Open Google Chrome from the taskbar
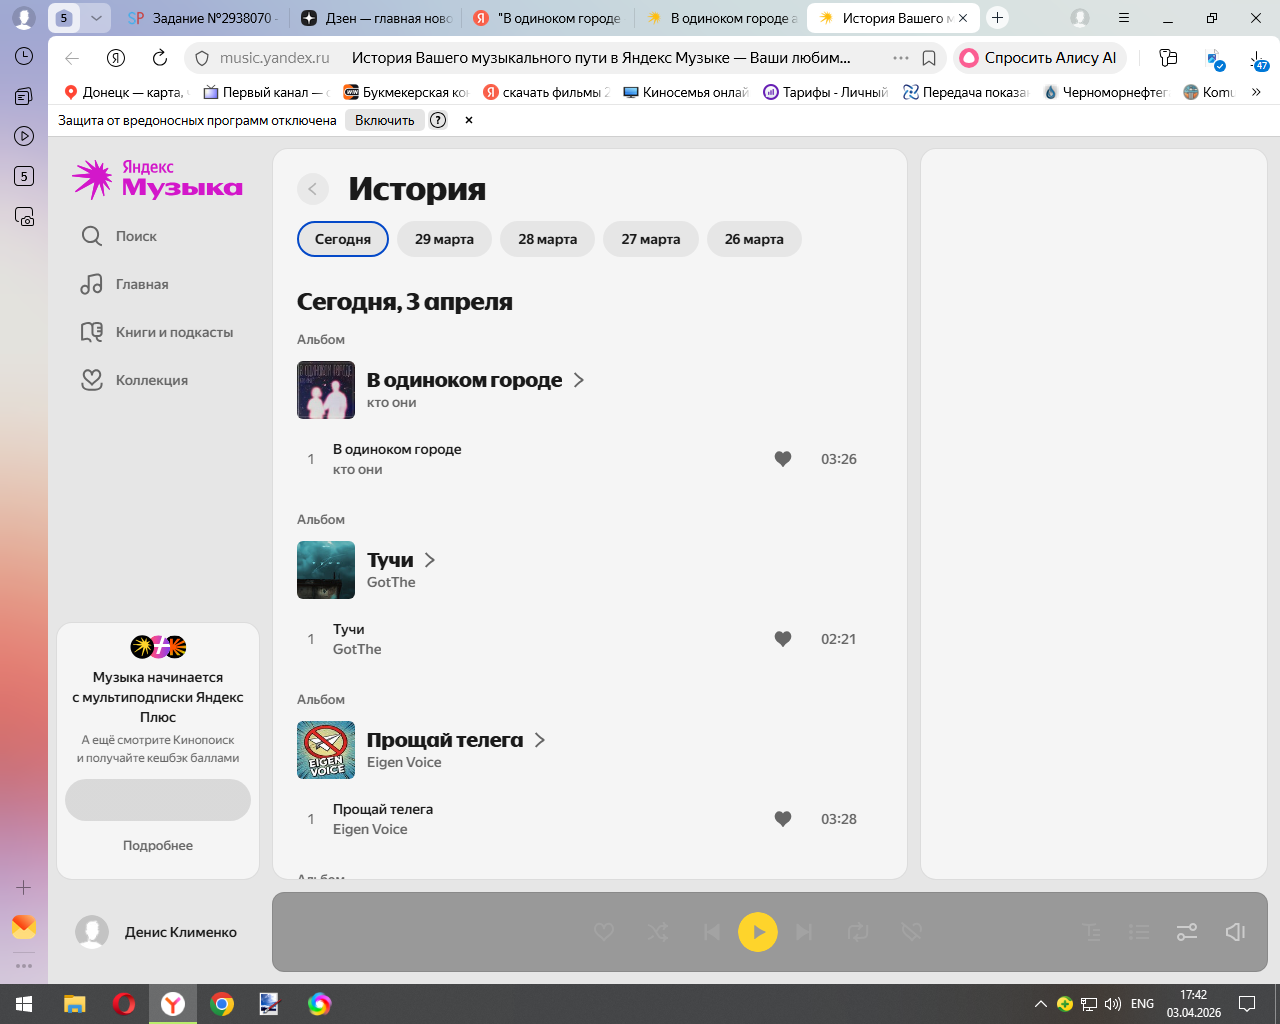 point(222,1004)
